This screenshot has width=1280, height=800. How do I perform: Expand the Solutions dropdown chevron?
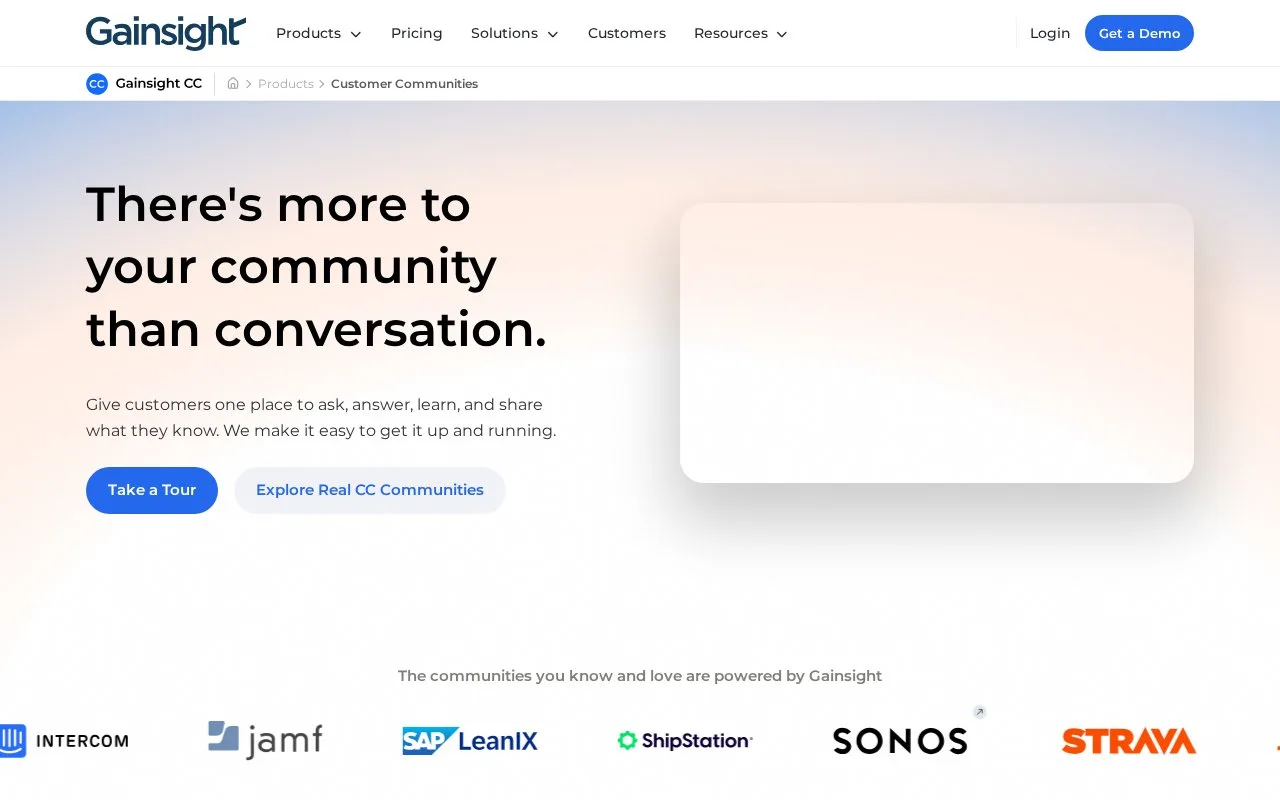pos(553,34)
